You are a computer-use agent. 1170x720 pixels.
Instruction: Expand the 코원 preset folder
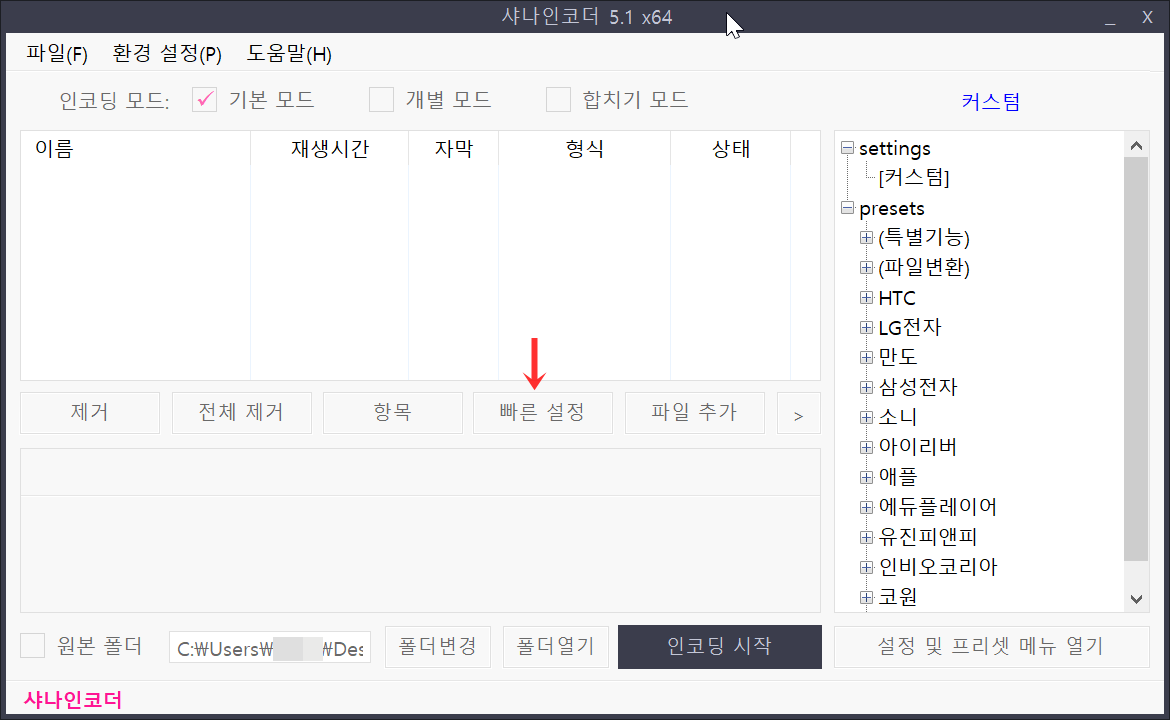(x=866, y=597)
